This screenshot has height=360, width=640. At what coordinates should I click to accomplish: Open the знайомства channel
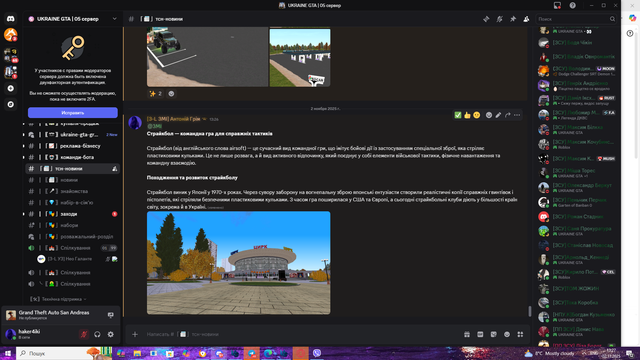point(73,191)
